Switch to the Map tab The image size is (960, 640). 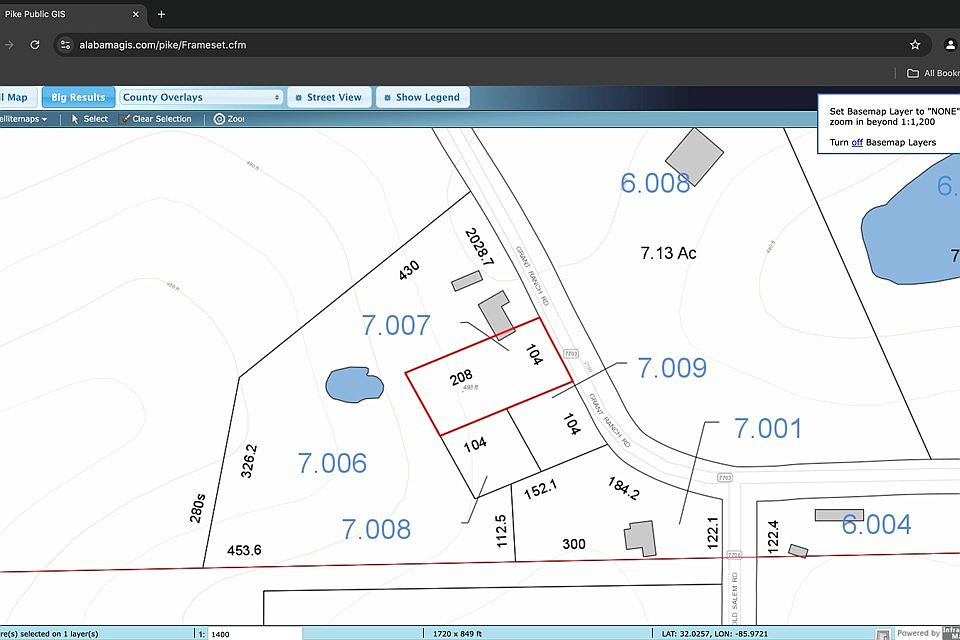(x=17, y=97)
